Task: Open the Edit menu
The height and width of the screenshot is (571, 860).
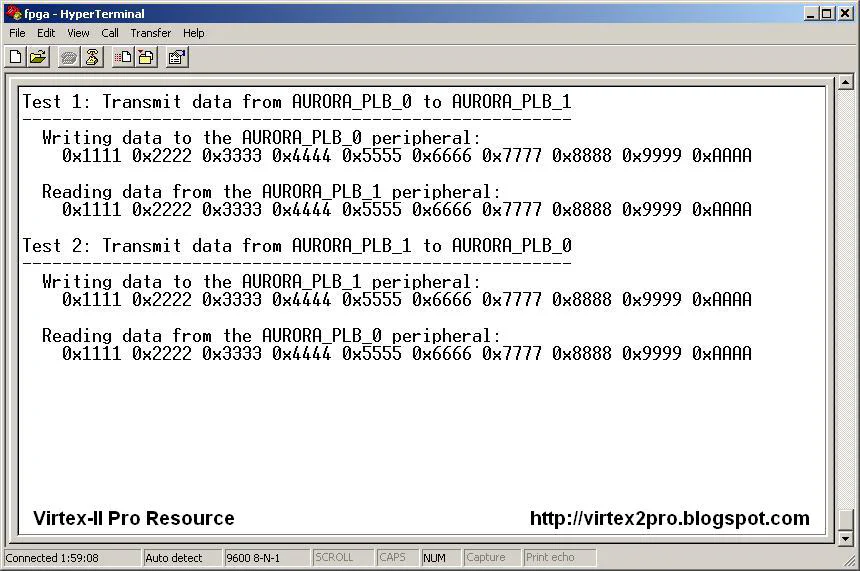Action: coord(46,33)
